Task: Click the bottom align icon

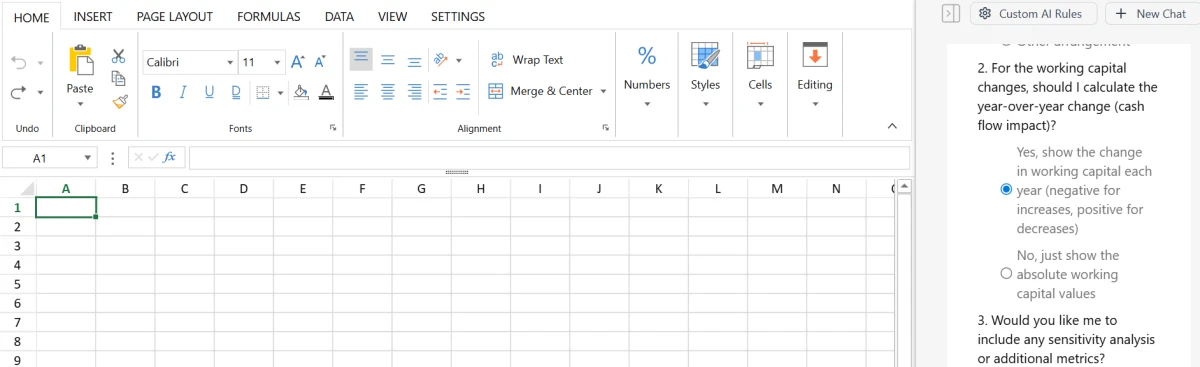Action: coord(414,60)
